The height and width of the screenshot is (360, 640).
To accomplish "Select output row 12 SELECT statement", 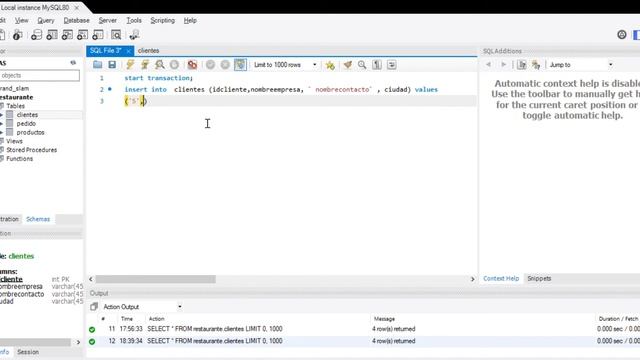I will tap(214, 341).
